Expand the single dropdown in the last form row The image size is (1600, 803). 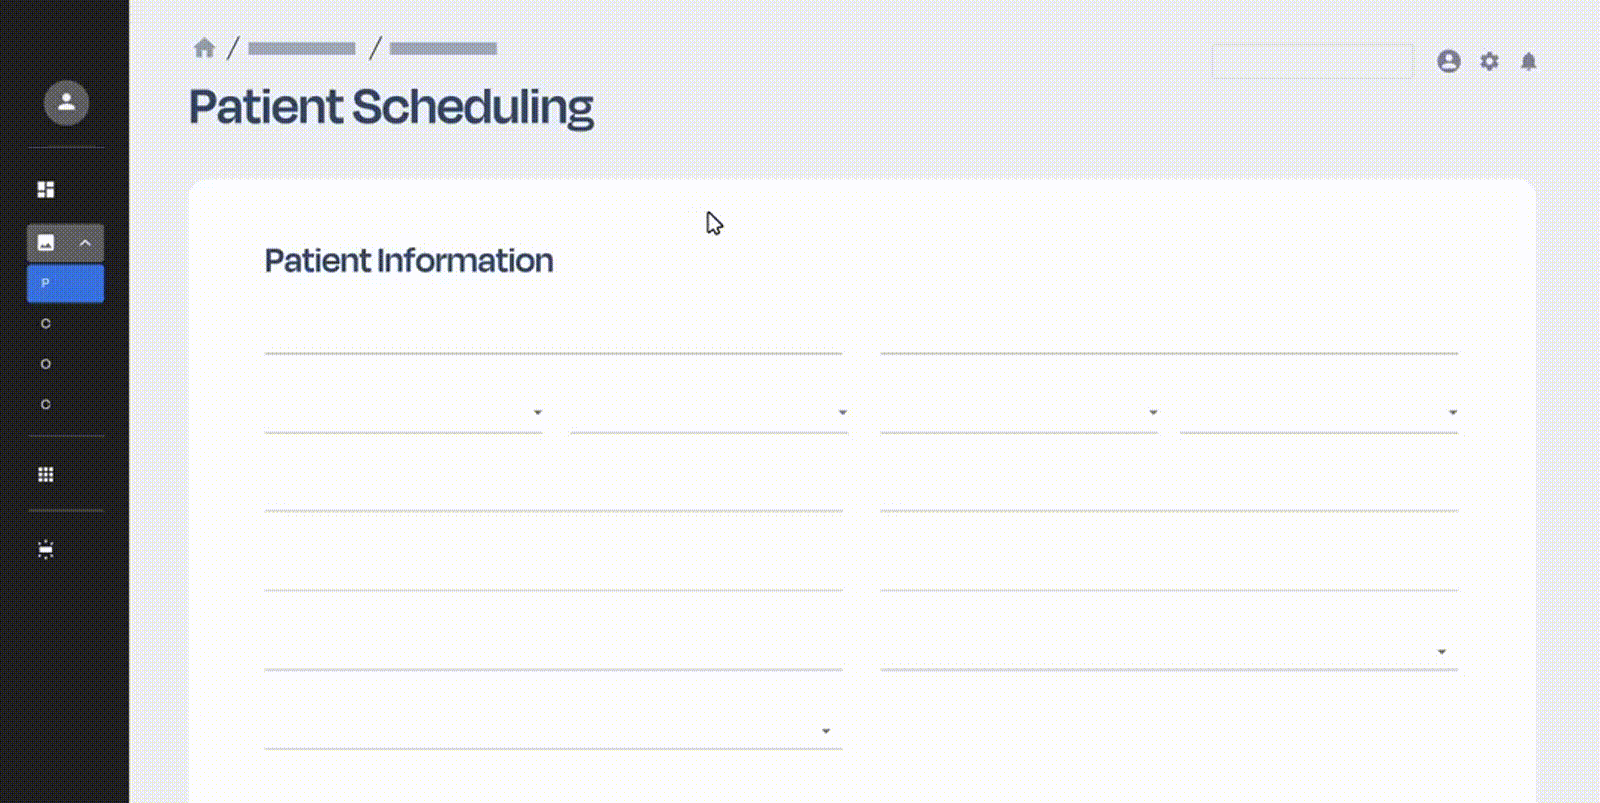(x=552, y=731)
